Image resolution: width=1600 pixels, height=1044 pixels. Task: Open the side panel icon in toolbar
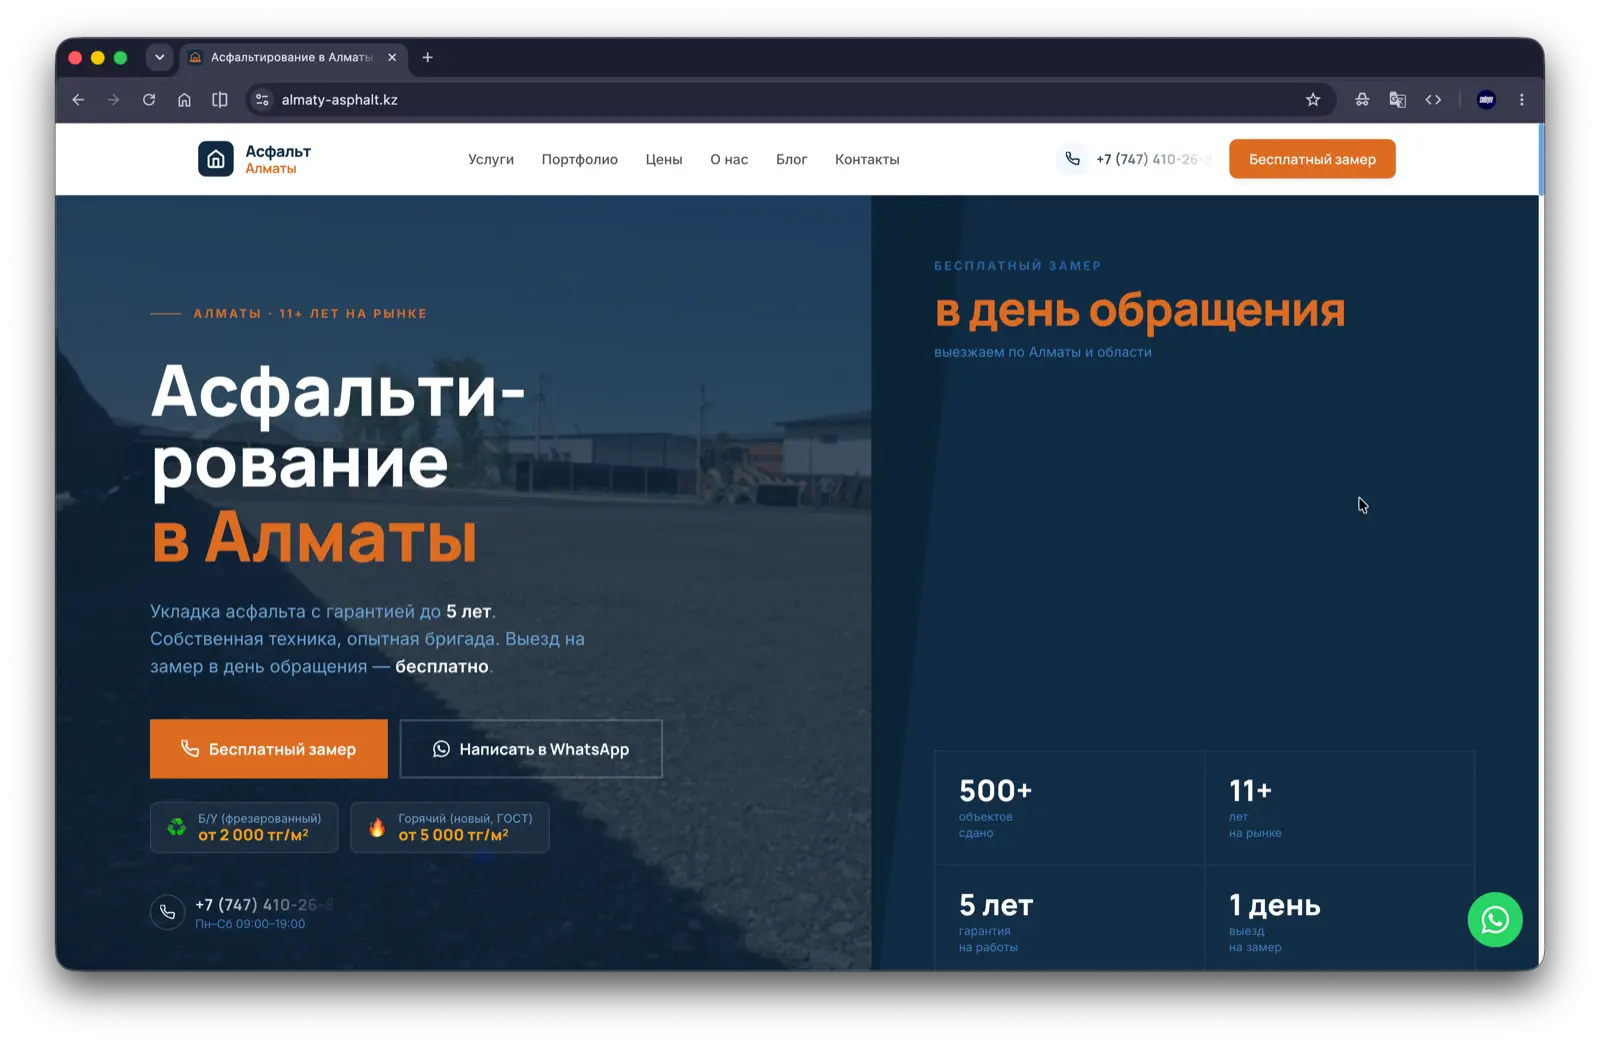coord(220,100)
